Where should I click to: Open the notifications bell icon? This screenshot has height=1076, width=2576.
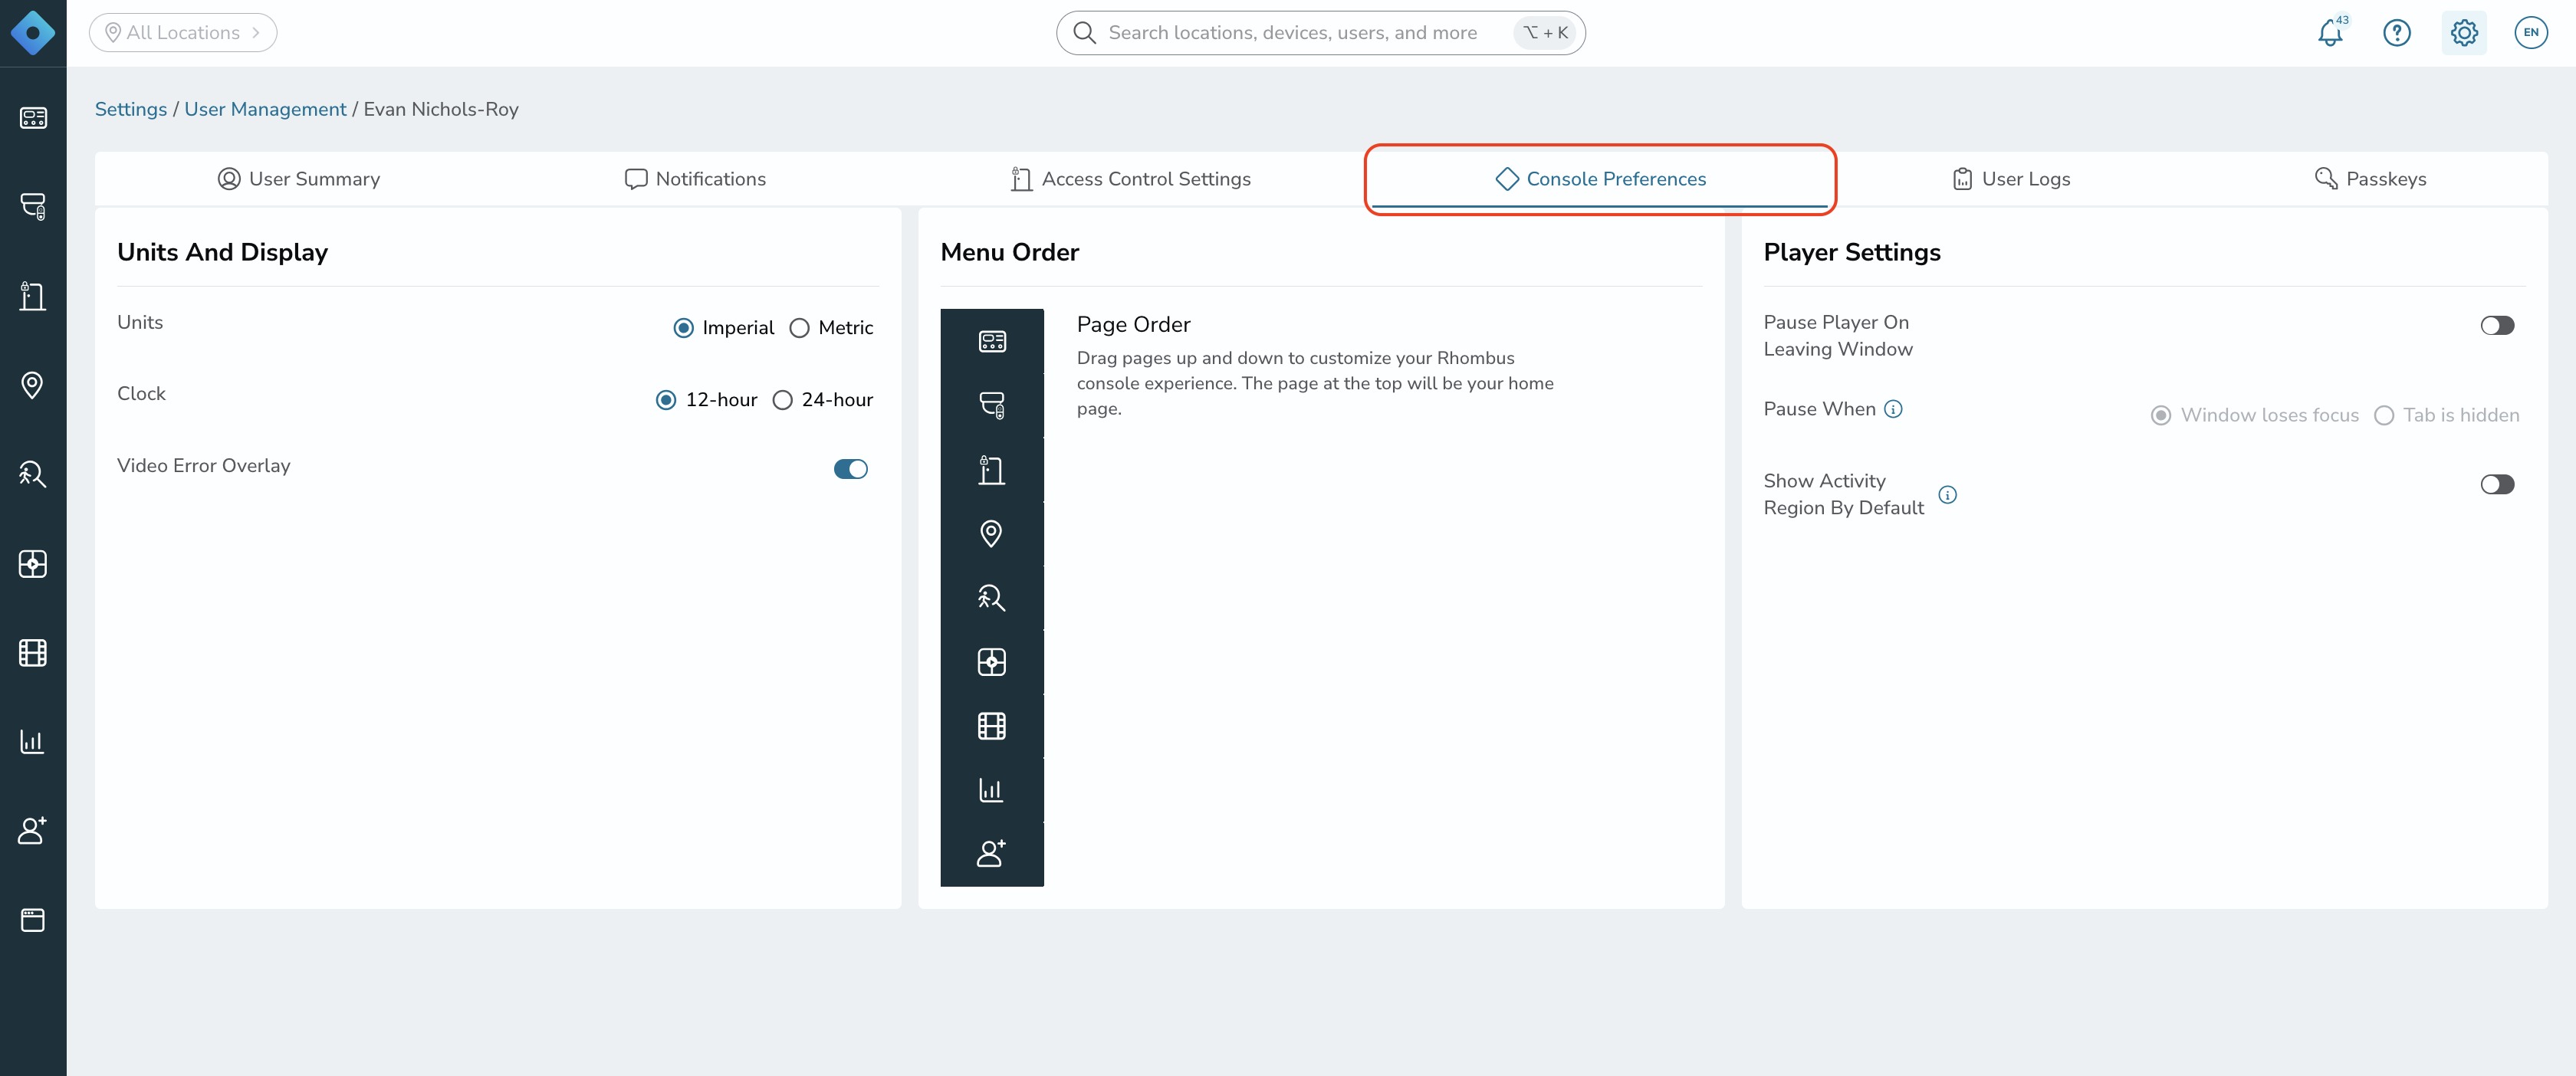click(2331, 33)
